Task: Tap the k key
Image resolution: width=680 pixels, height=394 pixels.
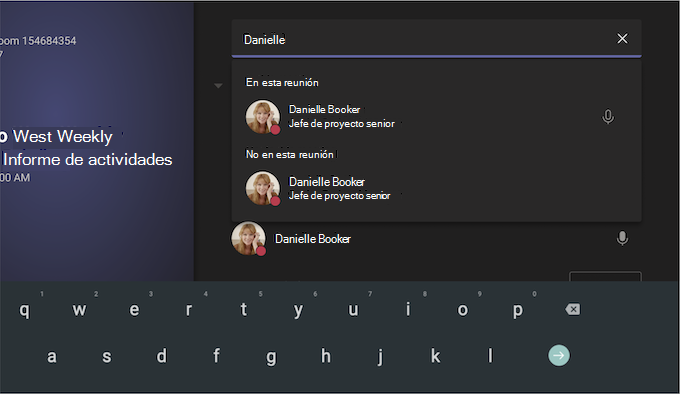Action: [435, 355]
